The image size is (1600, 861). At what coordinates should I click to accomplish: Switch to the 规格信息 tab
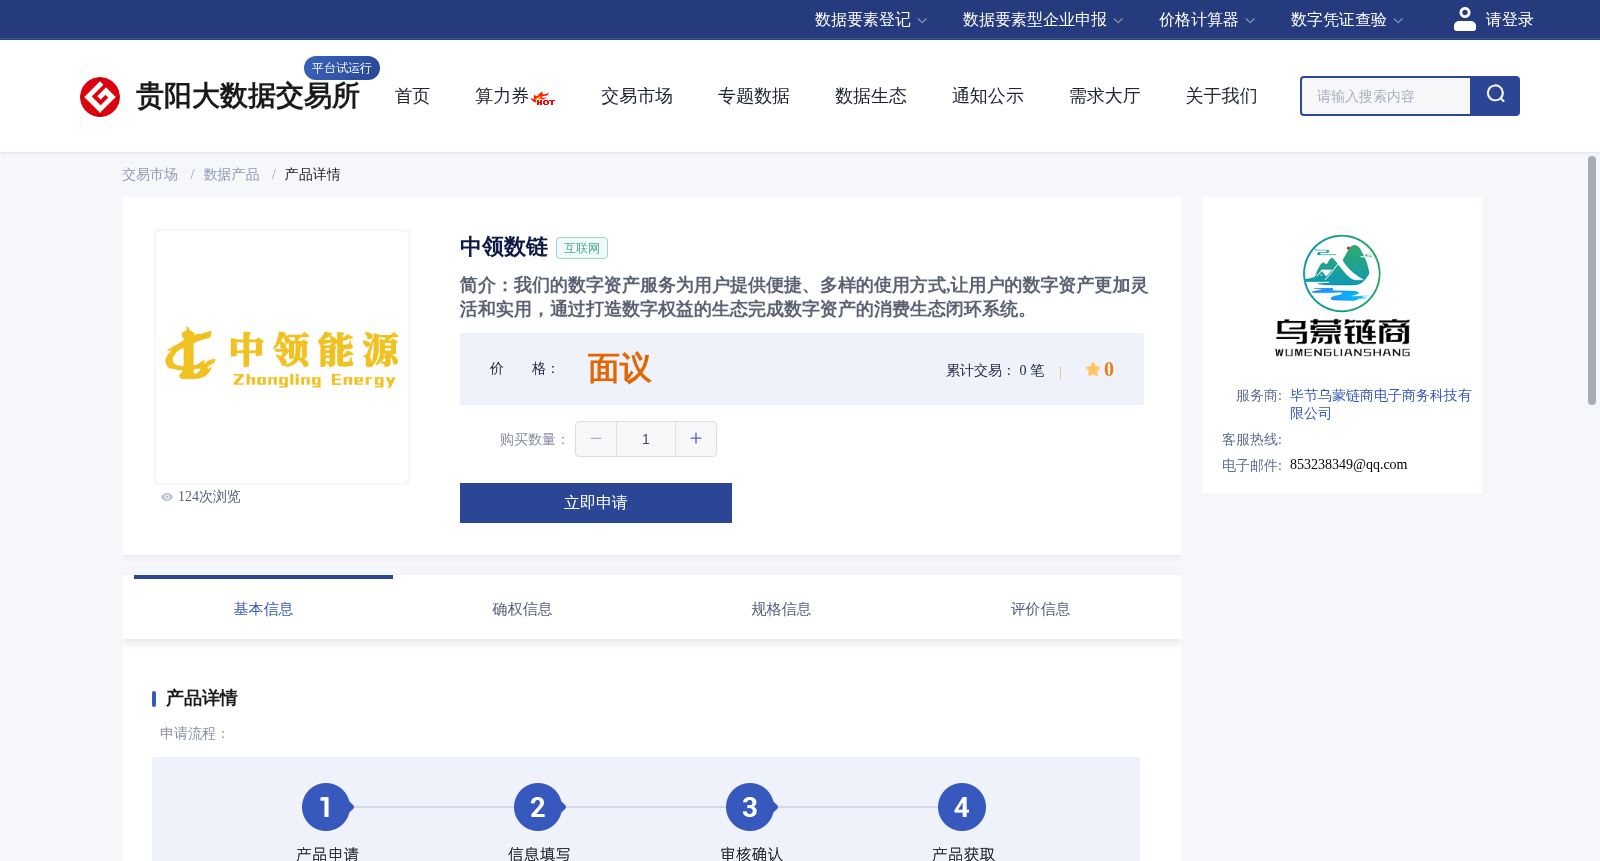tap(781, 609)
